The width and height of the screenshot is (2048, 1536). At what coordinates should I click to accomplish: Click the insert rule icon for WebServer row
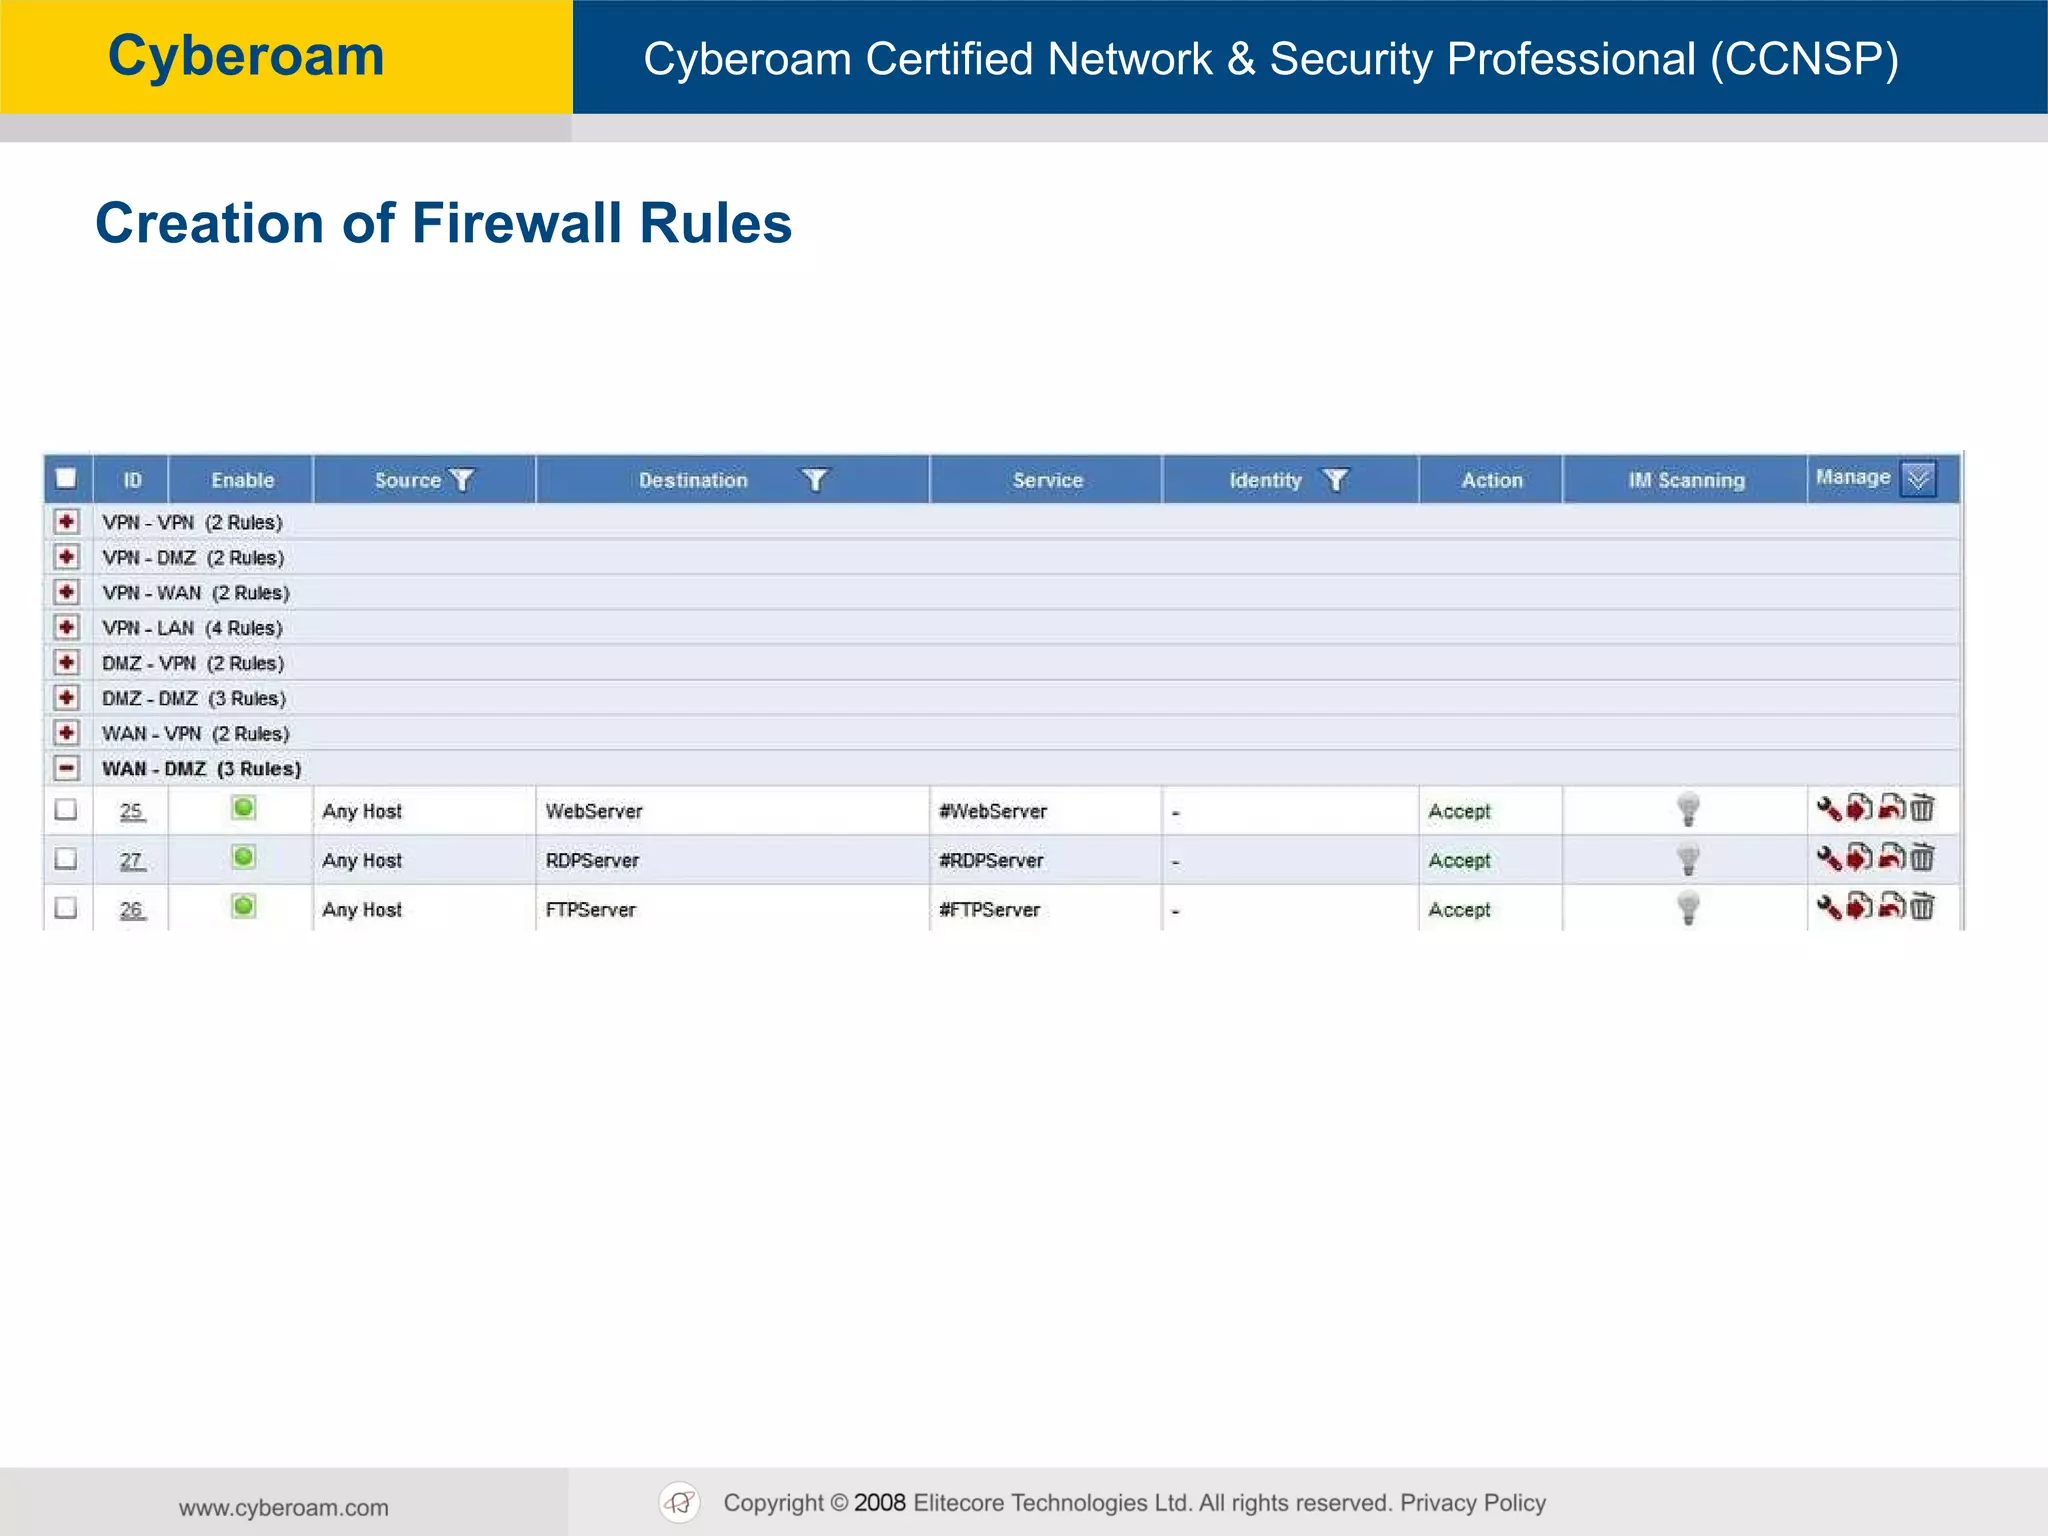1859,807
